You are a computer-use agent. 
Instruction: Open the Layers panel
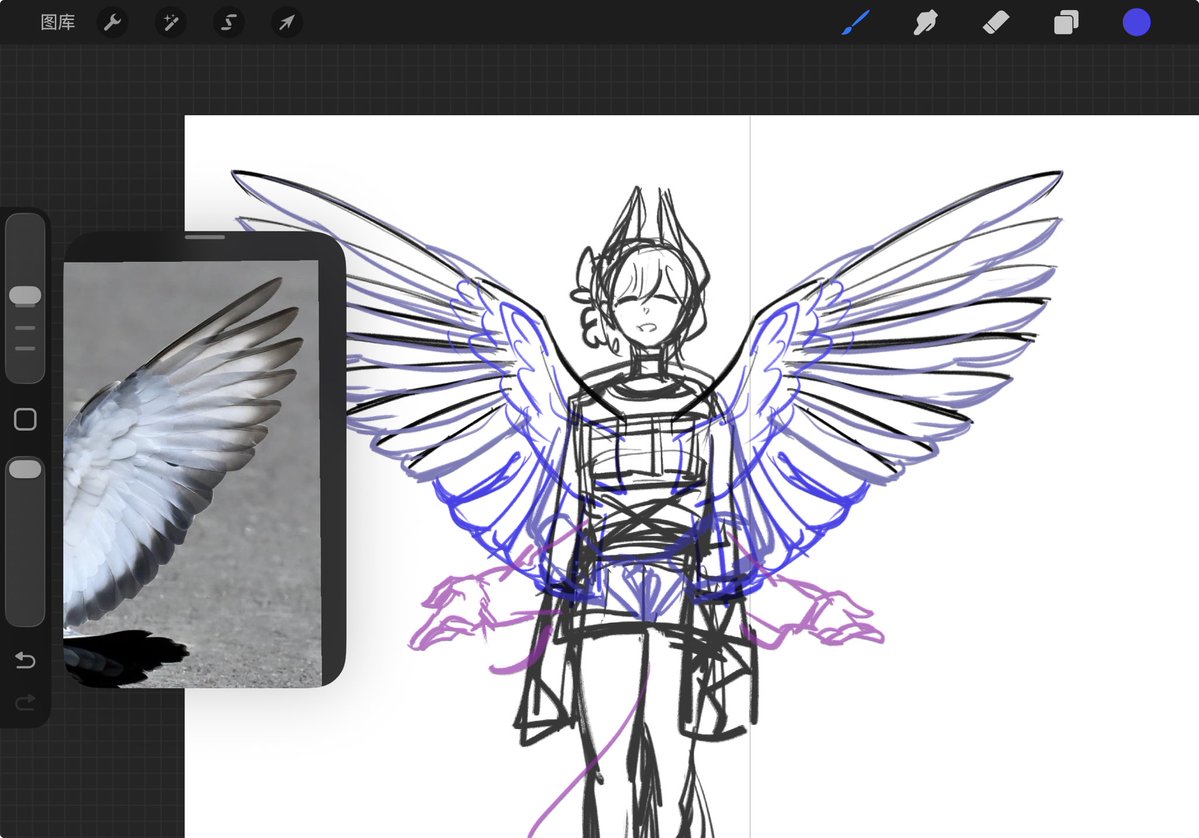click(1066, 22)
